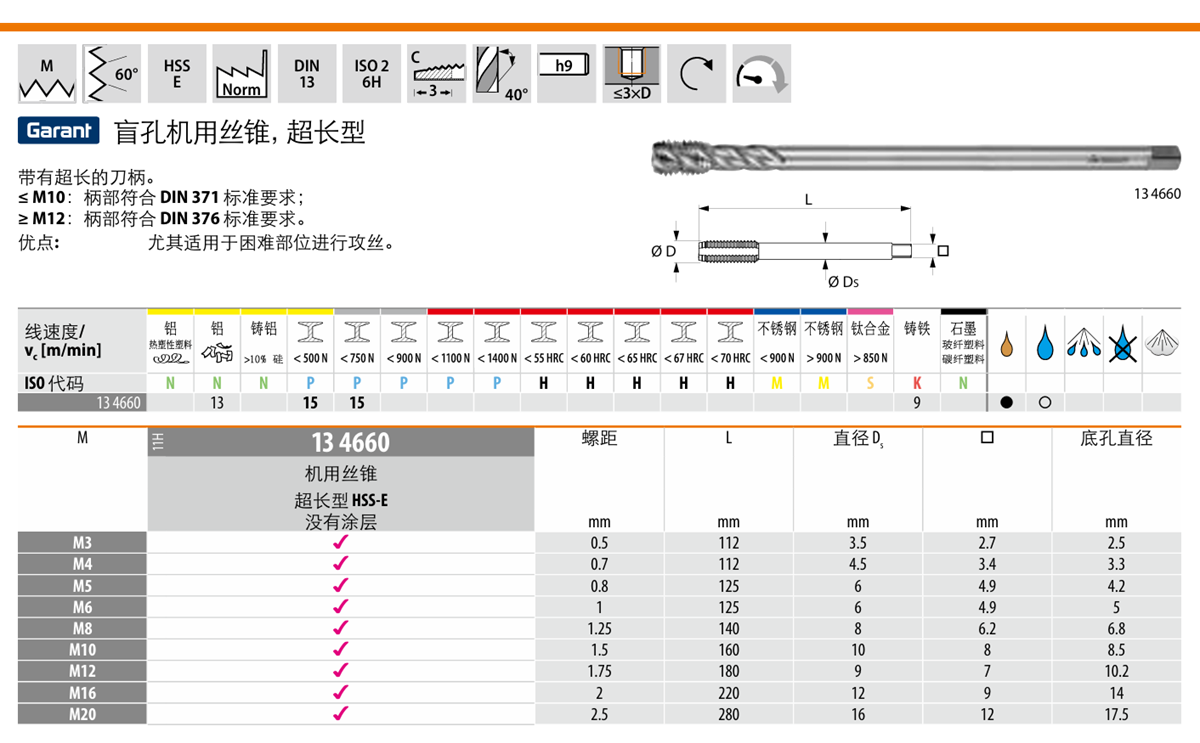Click the h9 shank tolerance icon
This screenshot has width=1200, height=743.
(x=567, y=73)
